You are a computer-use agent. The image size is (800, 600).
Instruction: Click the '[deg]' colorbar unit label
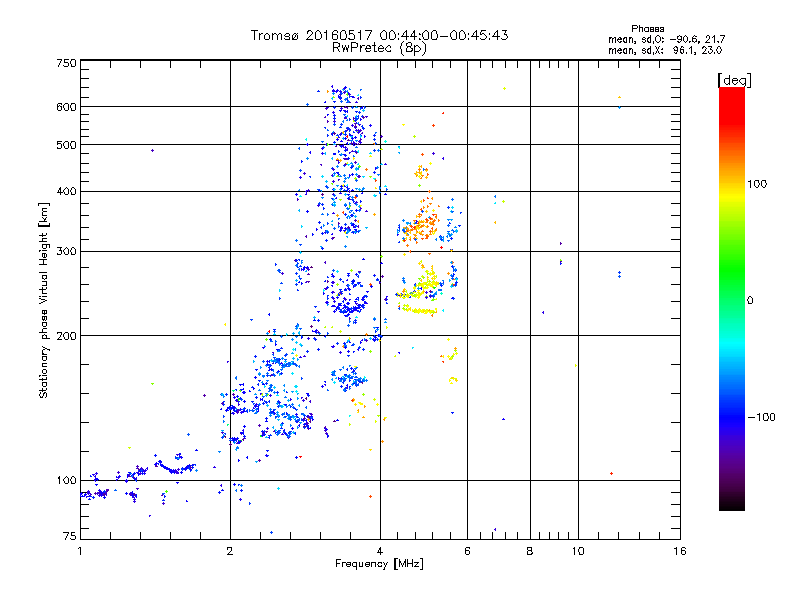(x=734, y=80)
